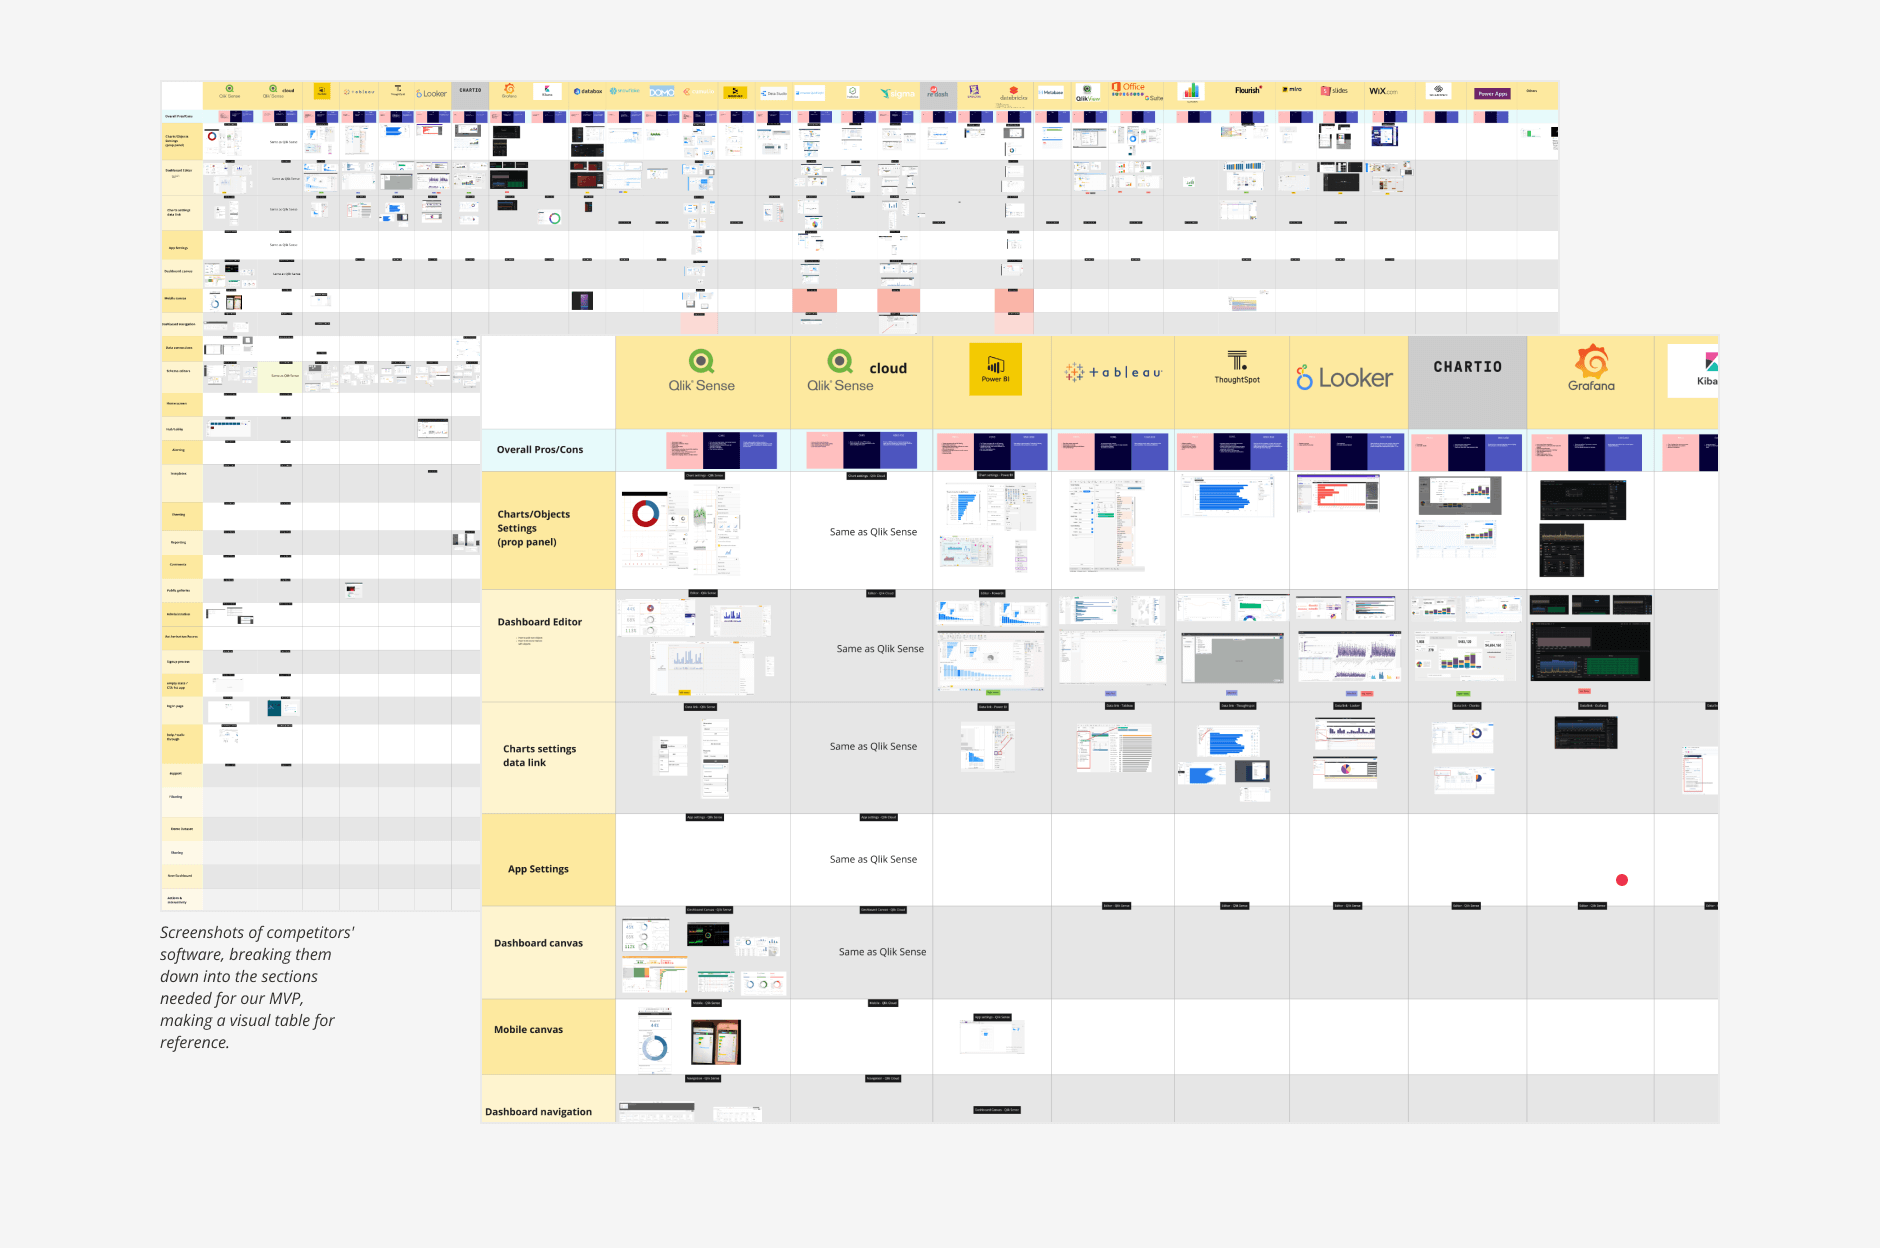Select 'Charts/Objects Settings (prop panel)' row label

(534, 528)
